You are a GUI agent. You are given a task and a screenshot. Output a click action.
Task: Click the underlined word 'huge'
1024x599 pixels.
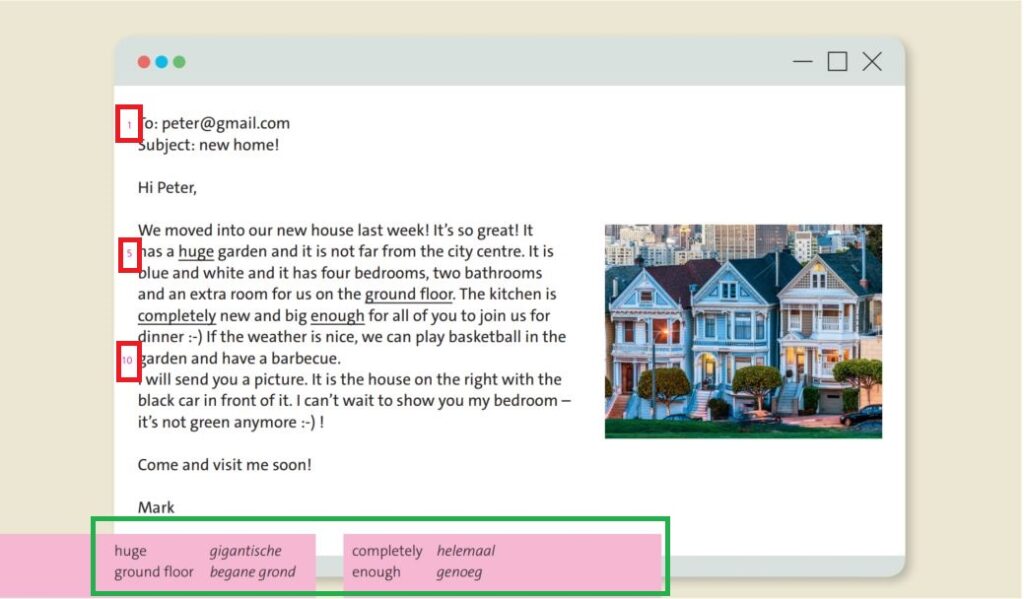[196, 252]
